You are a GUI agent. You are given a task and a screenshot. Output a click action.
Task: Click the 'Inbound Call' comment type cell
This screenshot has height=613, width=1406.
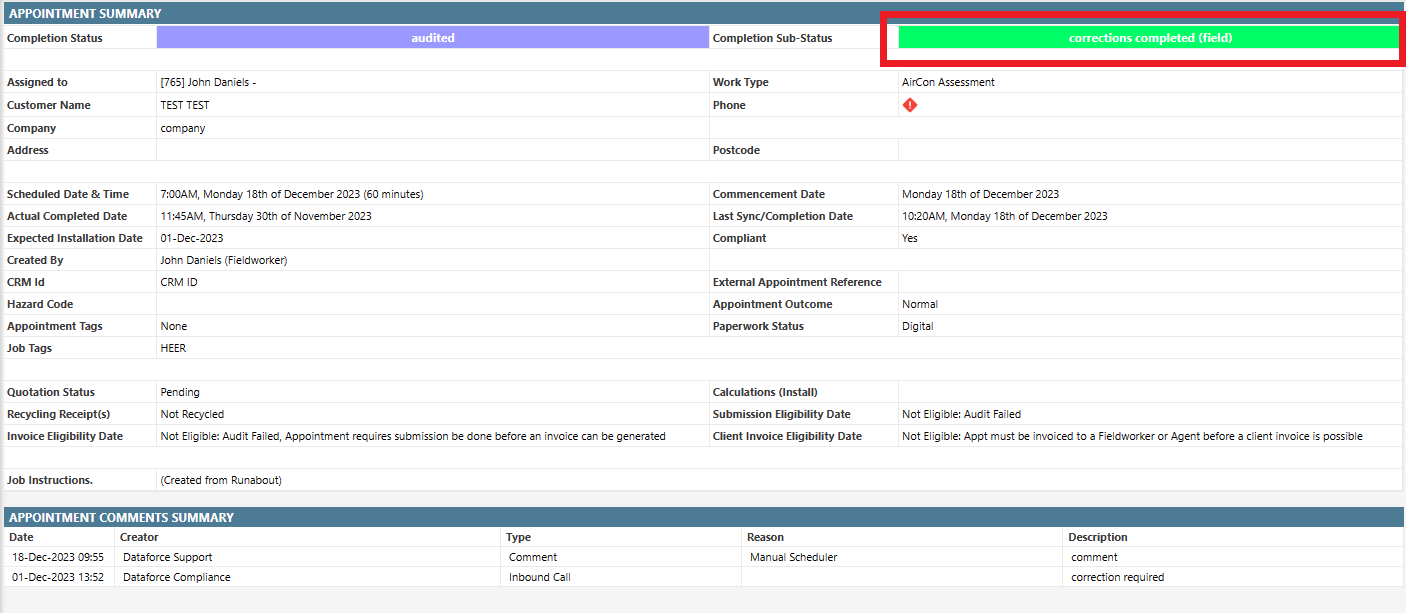(539, 577)
